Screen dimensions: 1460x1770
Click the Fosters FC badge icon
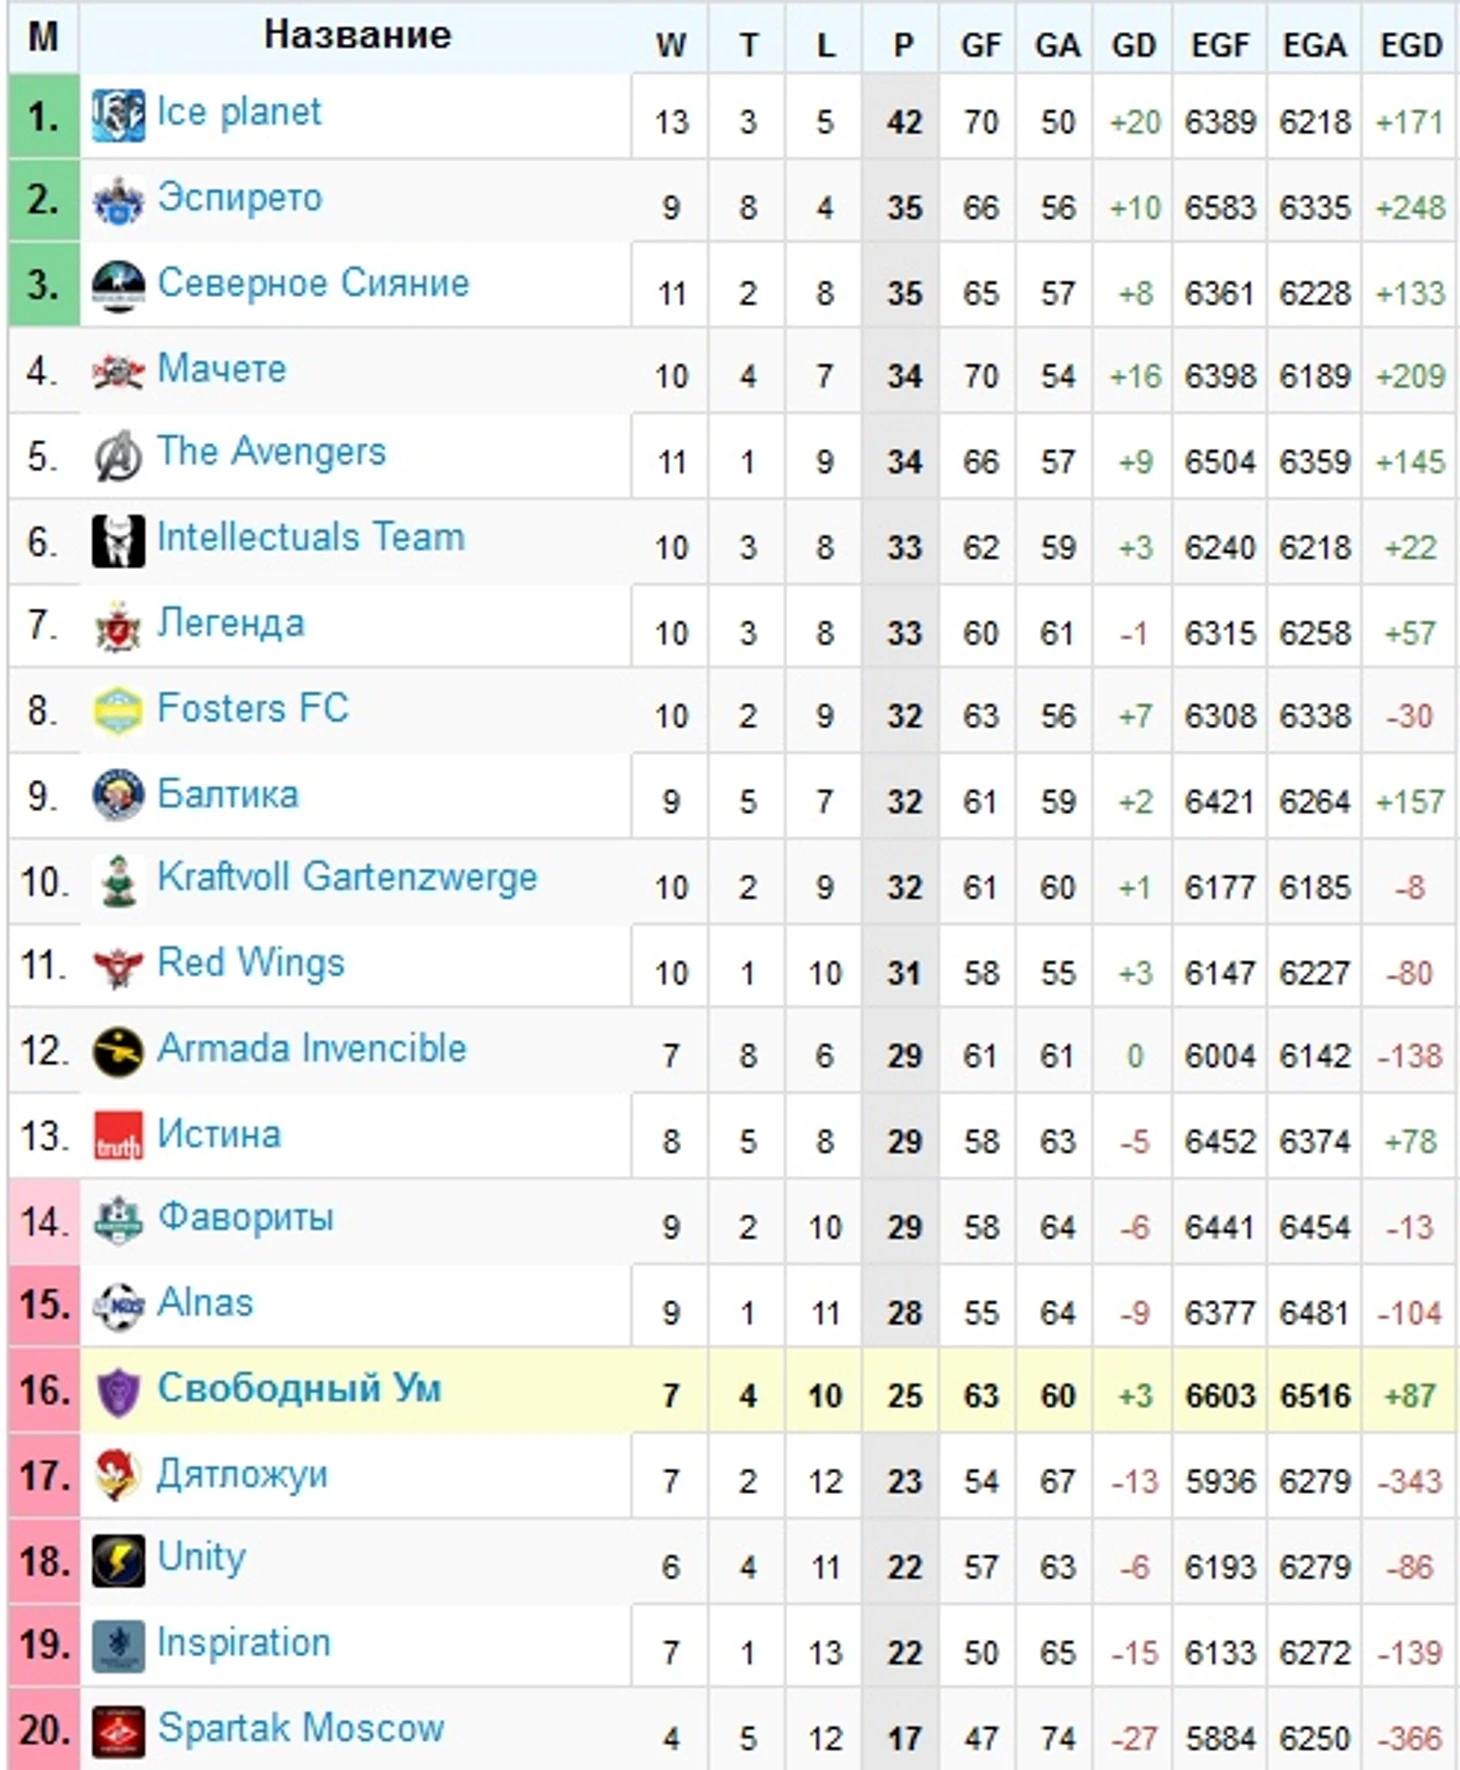coord(118,711)
